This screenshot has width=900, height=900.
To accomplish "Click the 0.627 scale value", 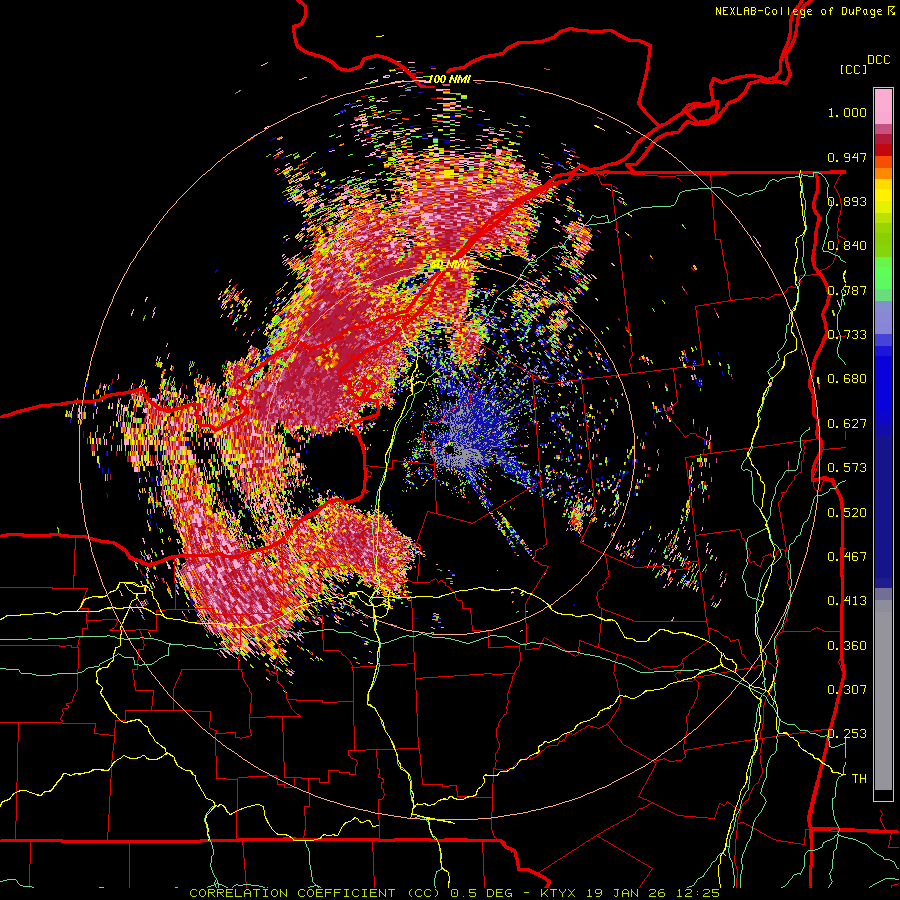I will 847,424.
